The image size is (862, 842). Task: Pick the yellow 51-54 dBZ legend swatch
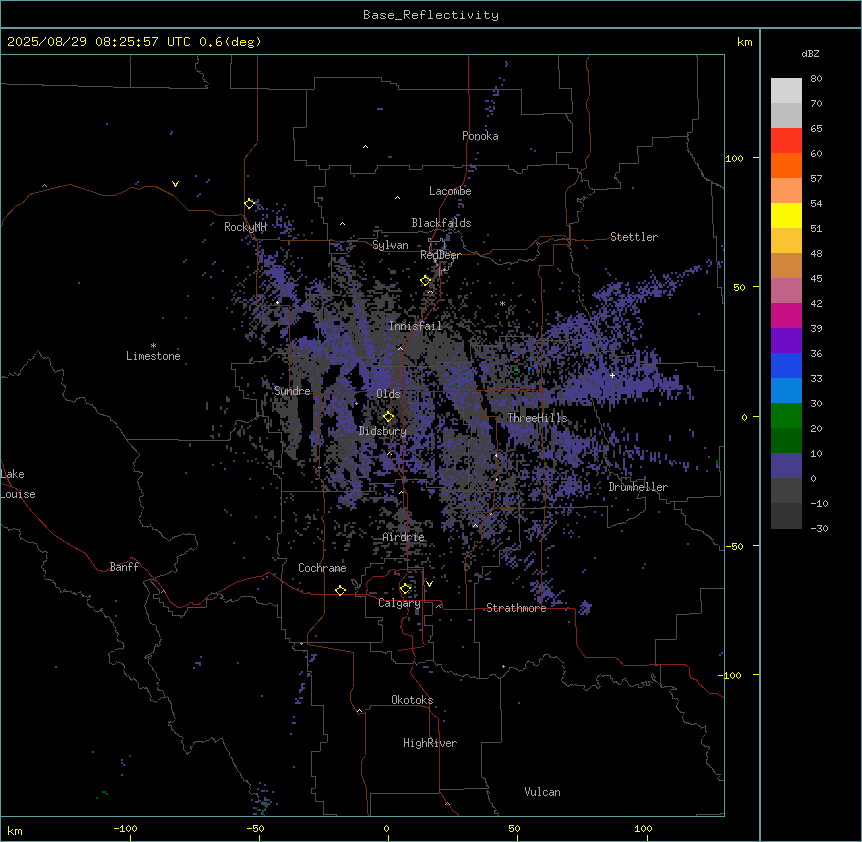coord(786,215)
